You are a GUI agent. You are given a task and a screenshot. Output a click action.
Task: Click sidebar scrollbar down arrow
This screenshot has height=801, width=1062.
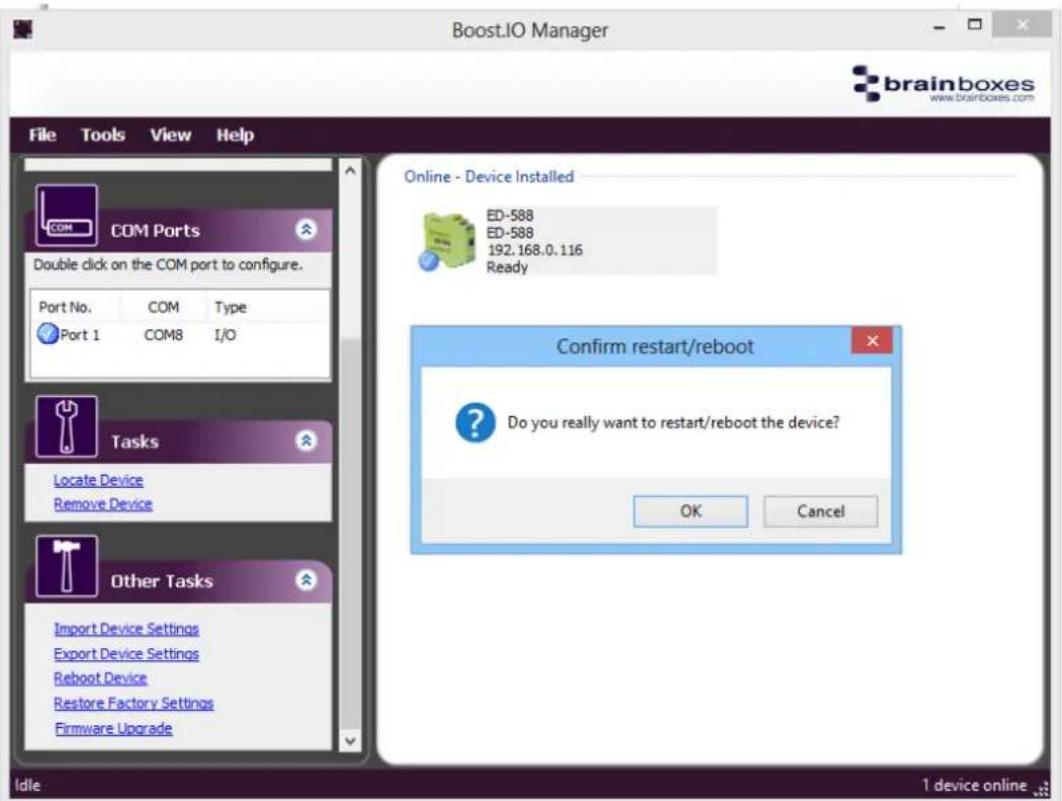coord(350,741)
